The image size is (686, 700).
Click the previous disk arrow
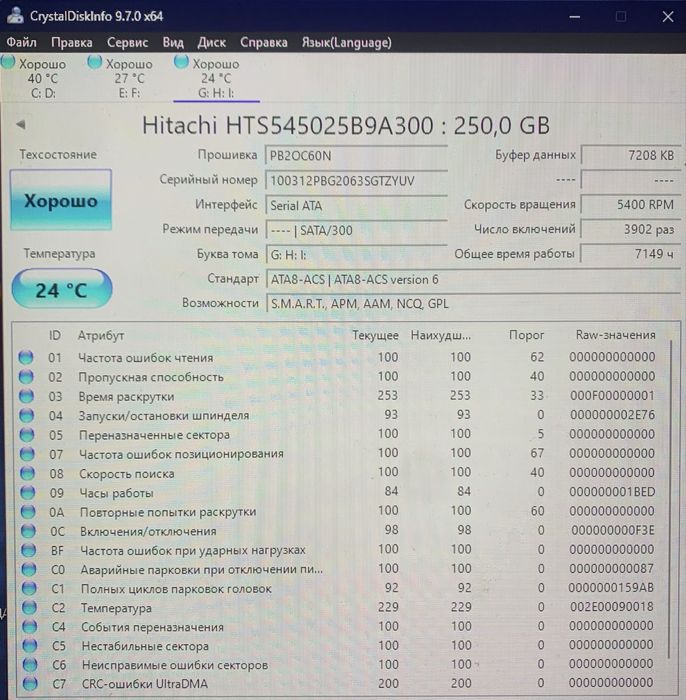pyautogui.click(x=21, y=125)
